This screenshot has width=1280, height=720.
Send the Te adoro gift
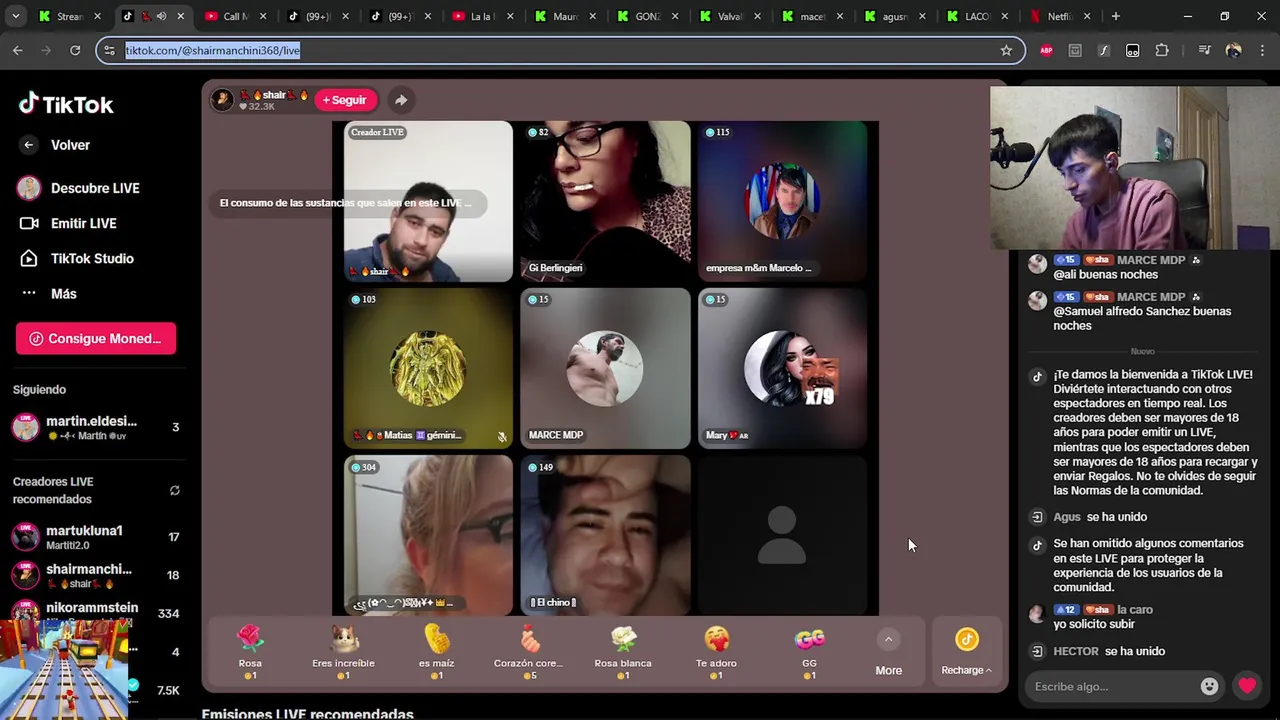click(716, 651)
